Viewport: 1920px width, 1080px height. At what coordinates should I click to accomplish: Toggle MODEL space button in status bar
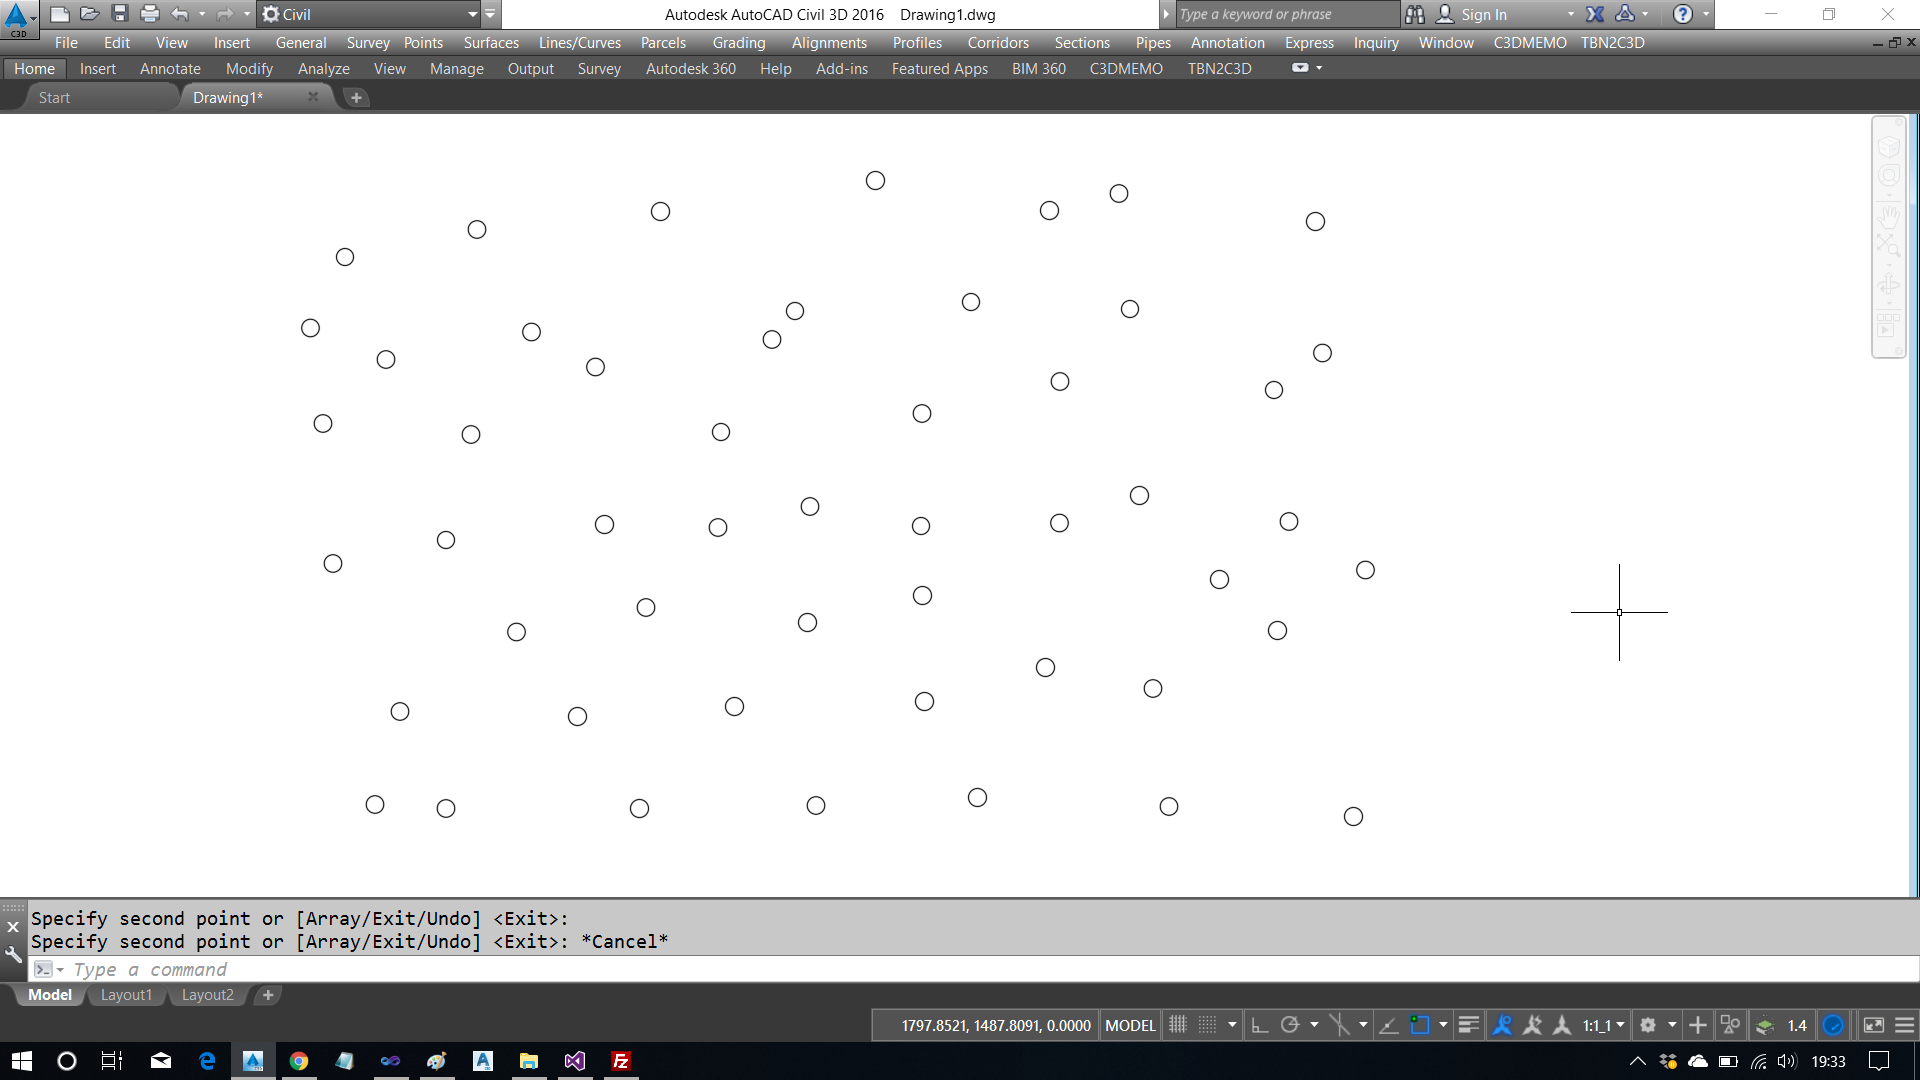(x=1130, y=1025)
